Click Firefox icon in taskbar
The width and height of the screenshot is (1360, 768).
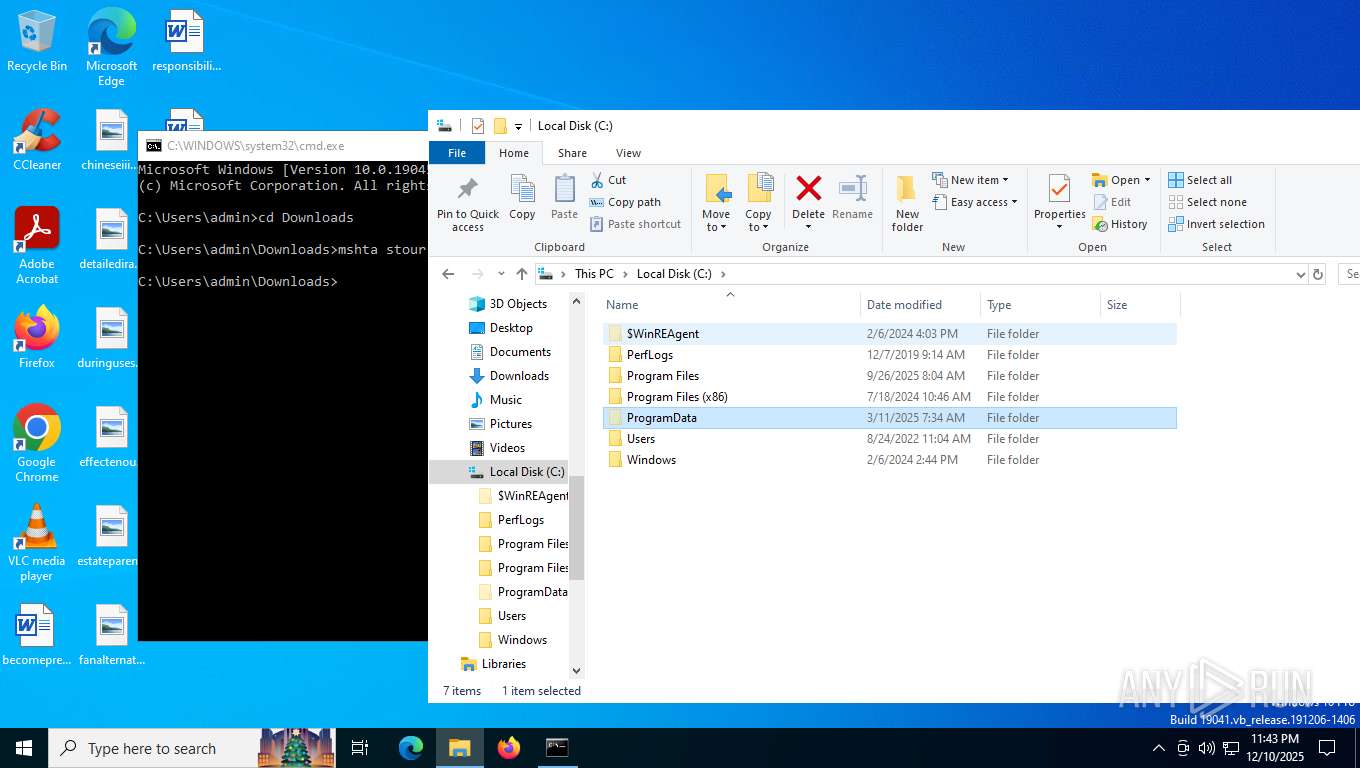(x=509, y=748)
